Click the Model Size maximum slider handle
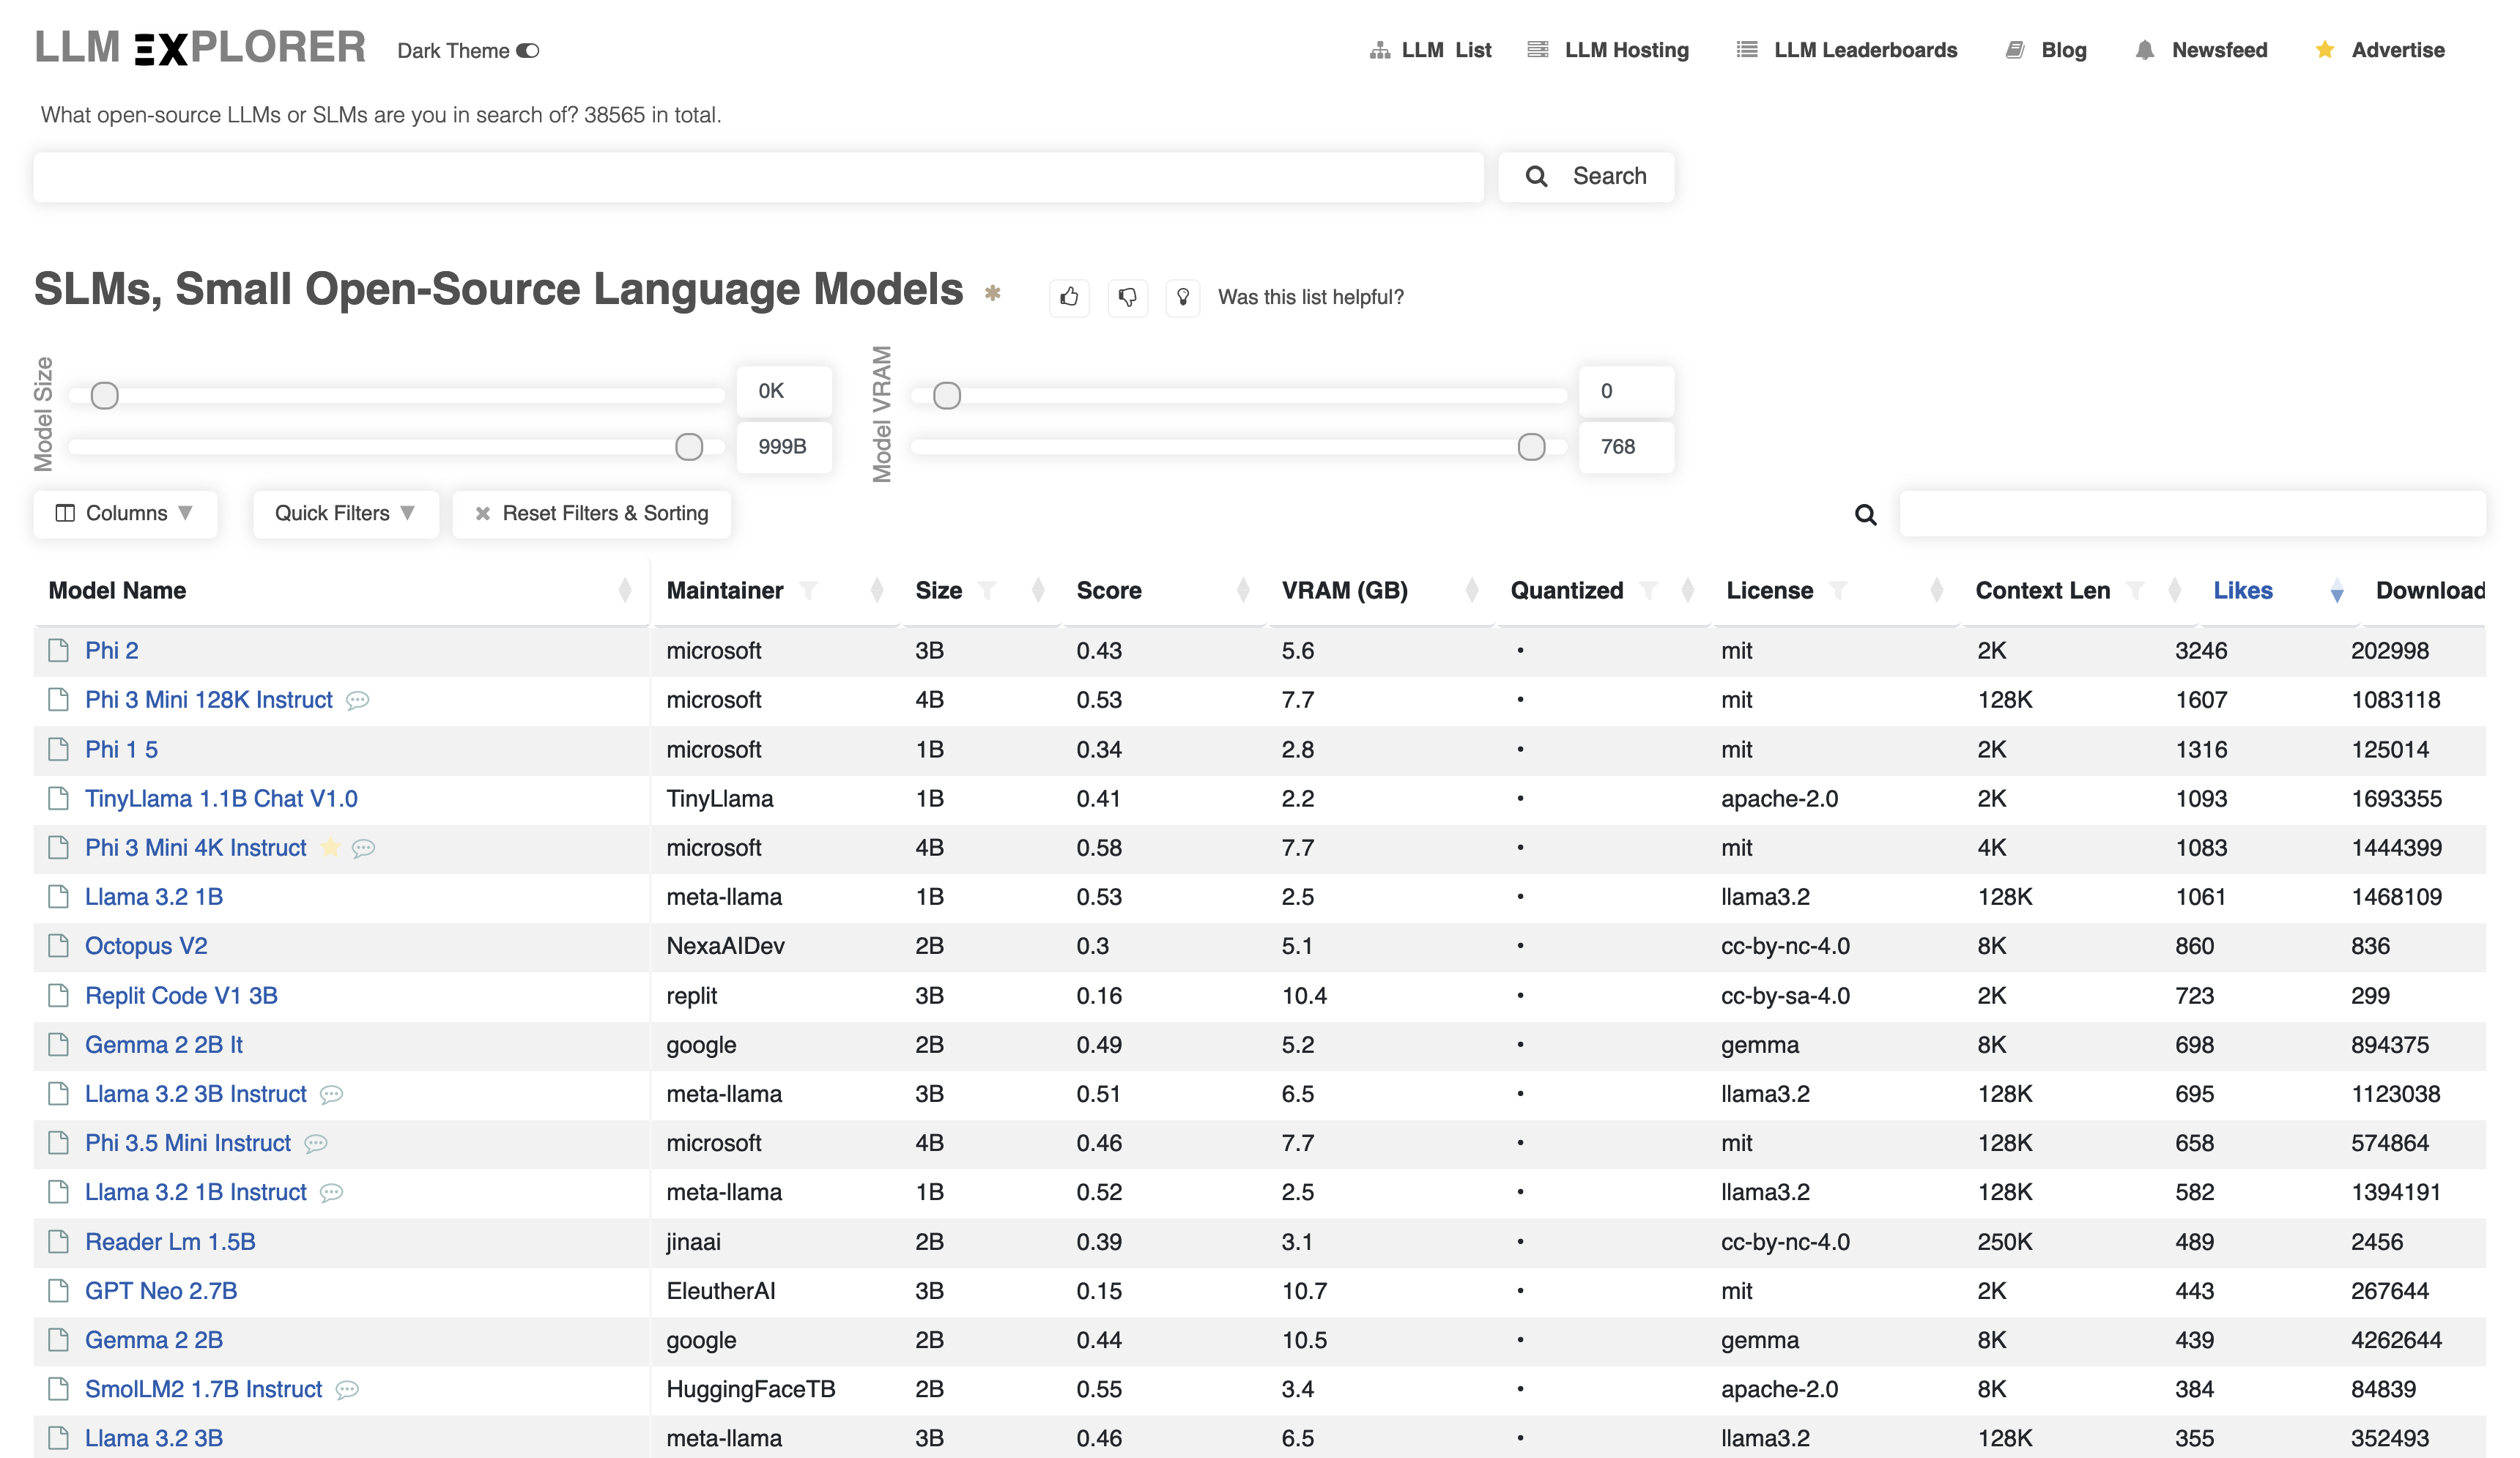2520x1458 pixels. coord(689,447)
